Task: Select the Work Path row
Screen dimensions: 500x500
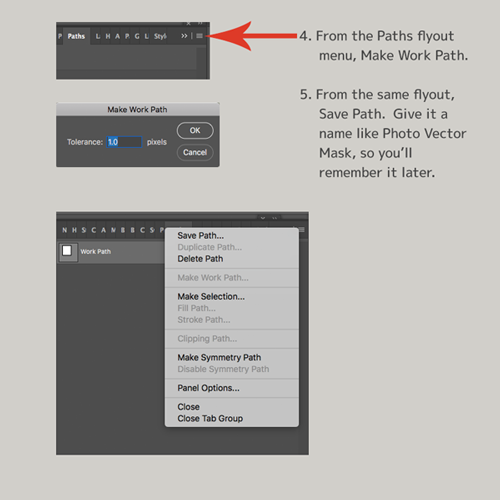Action: [x=111, y=252]
